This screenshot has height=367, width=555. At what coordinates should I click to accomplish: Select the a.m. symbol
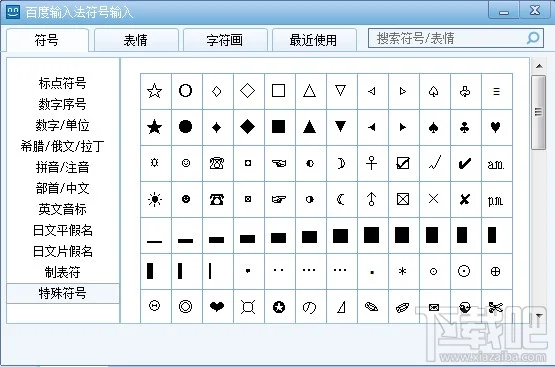coord(496,163)
